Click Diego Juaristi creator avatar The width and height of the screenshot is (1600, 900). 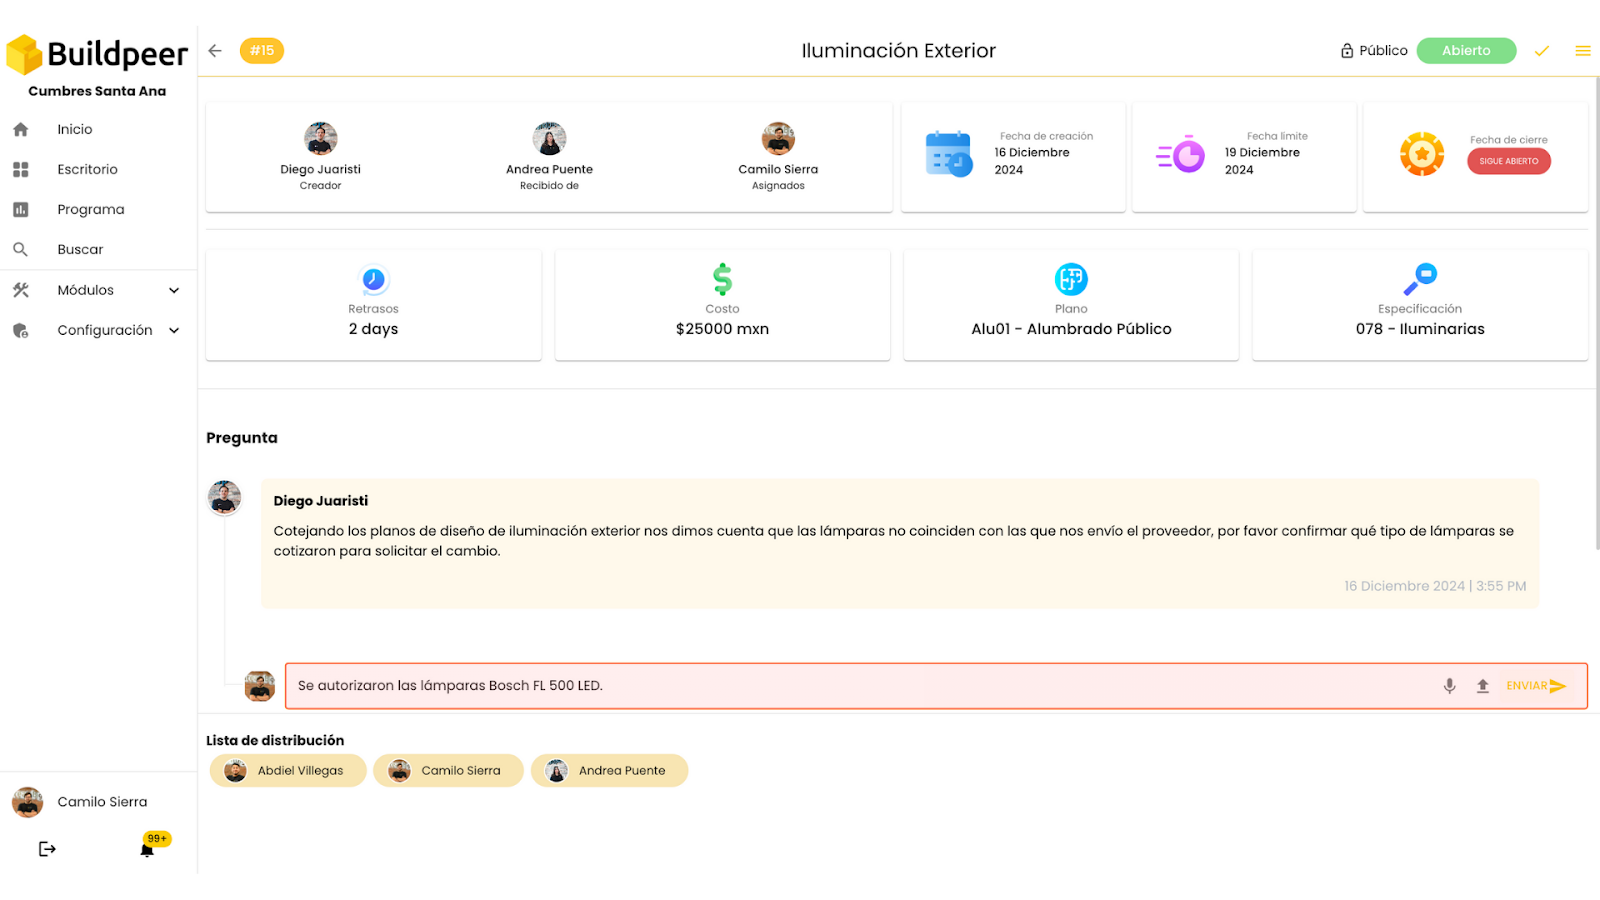321,139
